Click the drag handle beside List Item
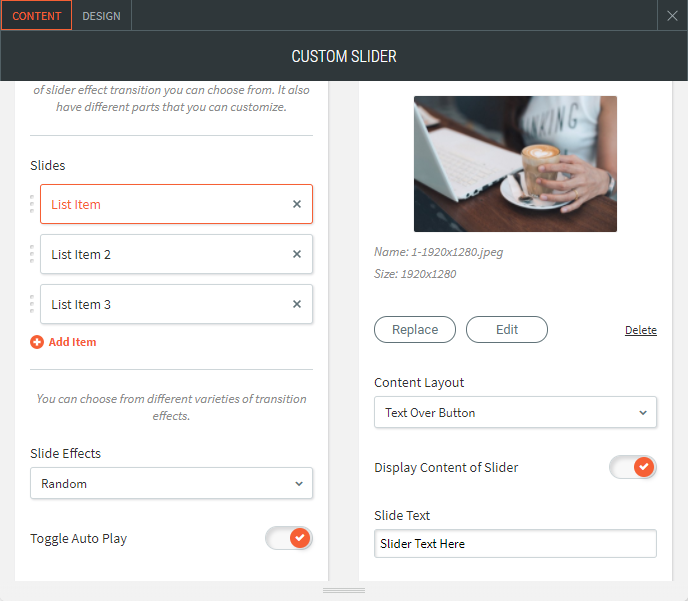 pos(32,204)
